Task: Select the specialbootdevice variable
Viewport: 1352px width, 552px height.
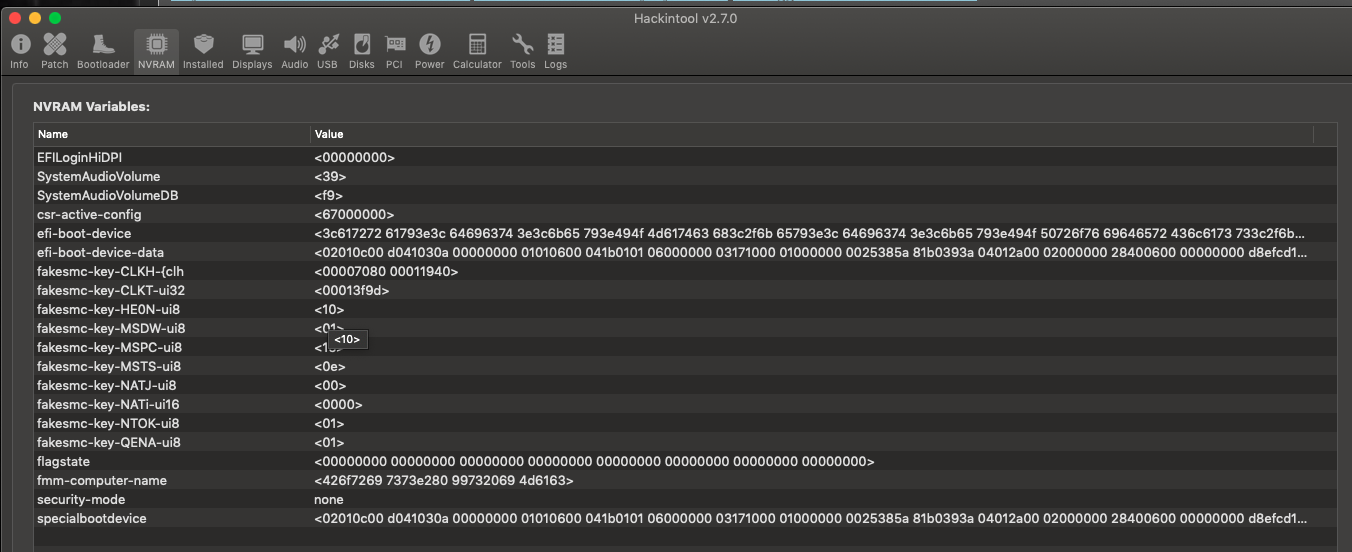Action: (685, 519)
